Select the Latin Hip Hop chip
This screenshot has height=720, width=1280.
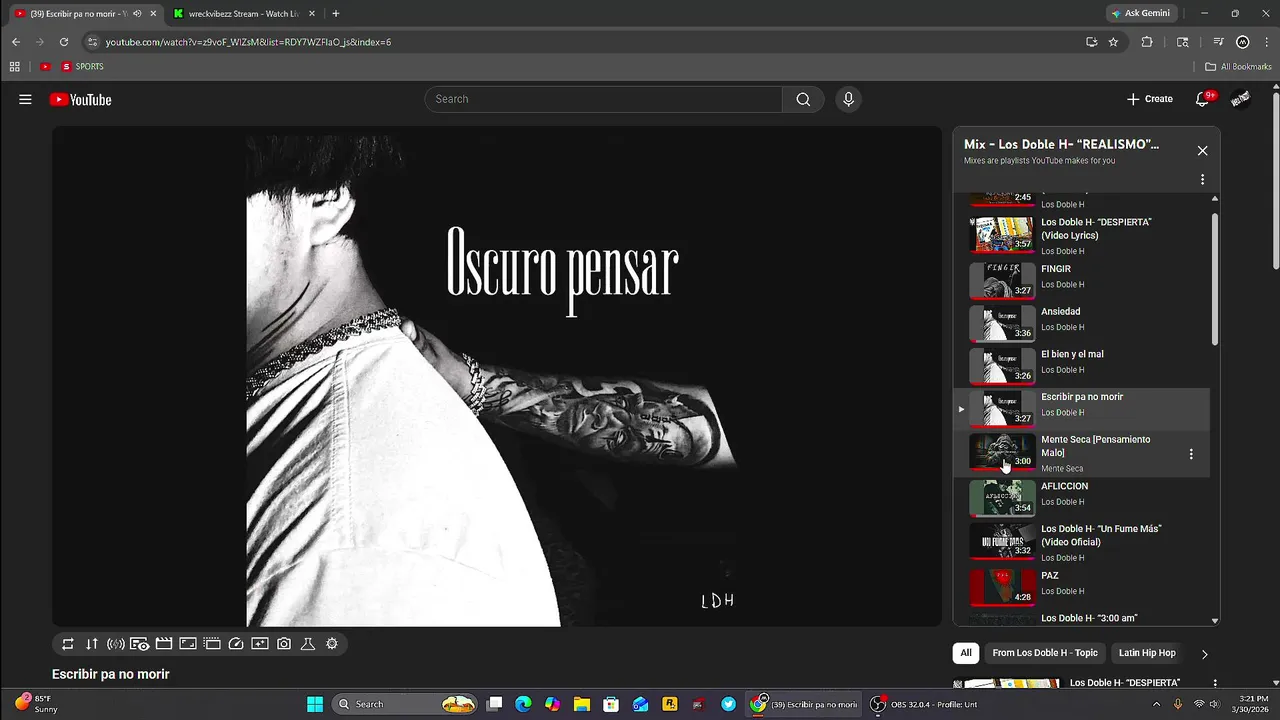pyautogui.click(x=1147, y=653)
